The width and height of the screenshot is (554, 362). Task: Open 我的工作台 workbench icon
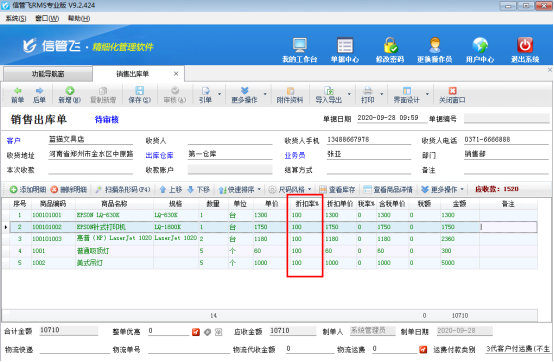tap(300, 45)
